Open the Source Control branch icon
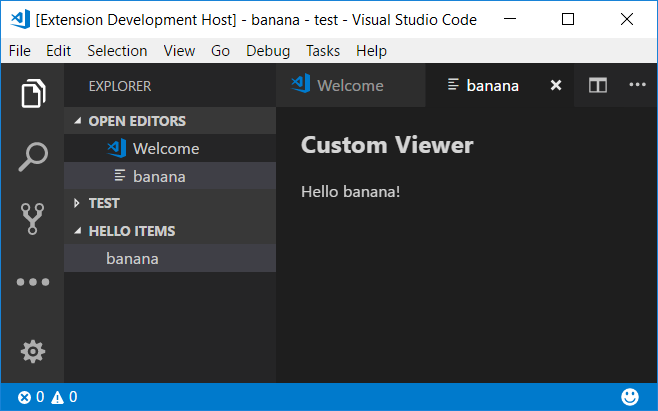The image size is (658, 411). click(x=32, y=219)
